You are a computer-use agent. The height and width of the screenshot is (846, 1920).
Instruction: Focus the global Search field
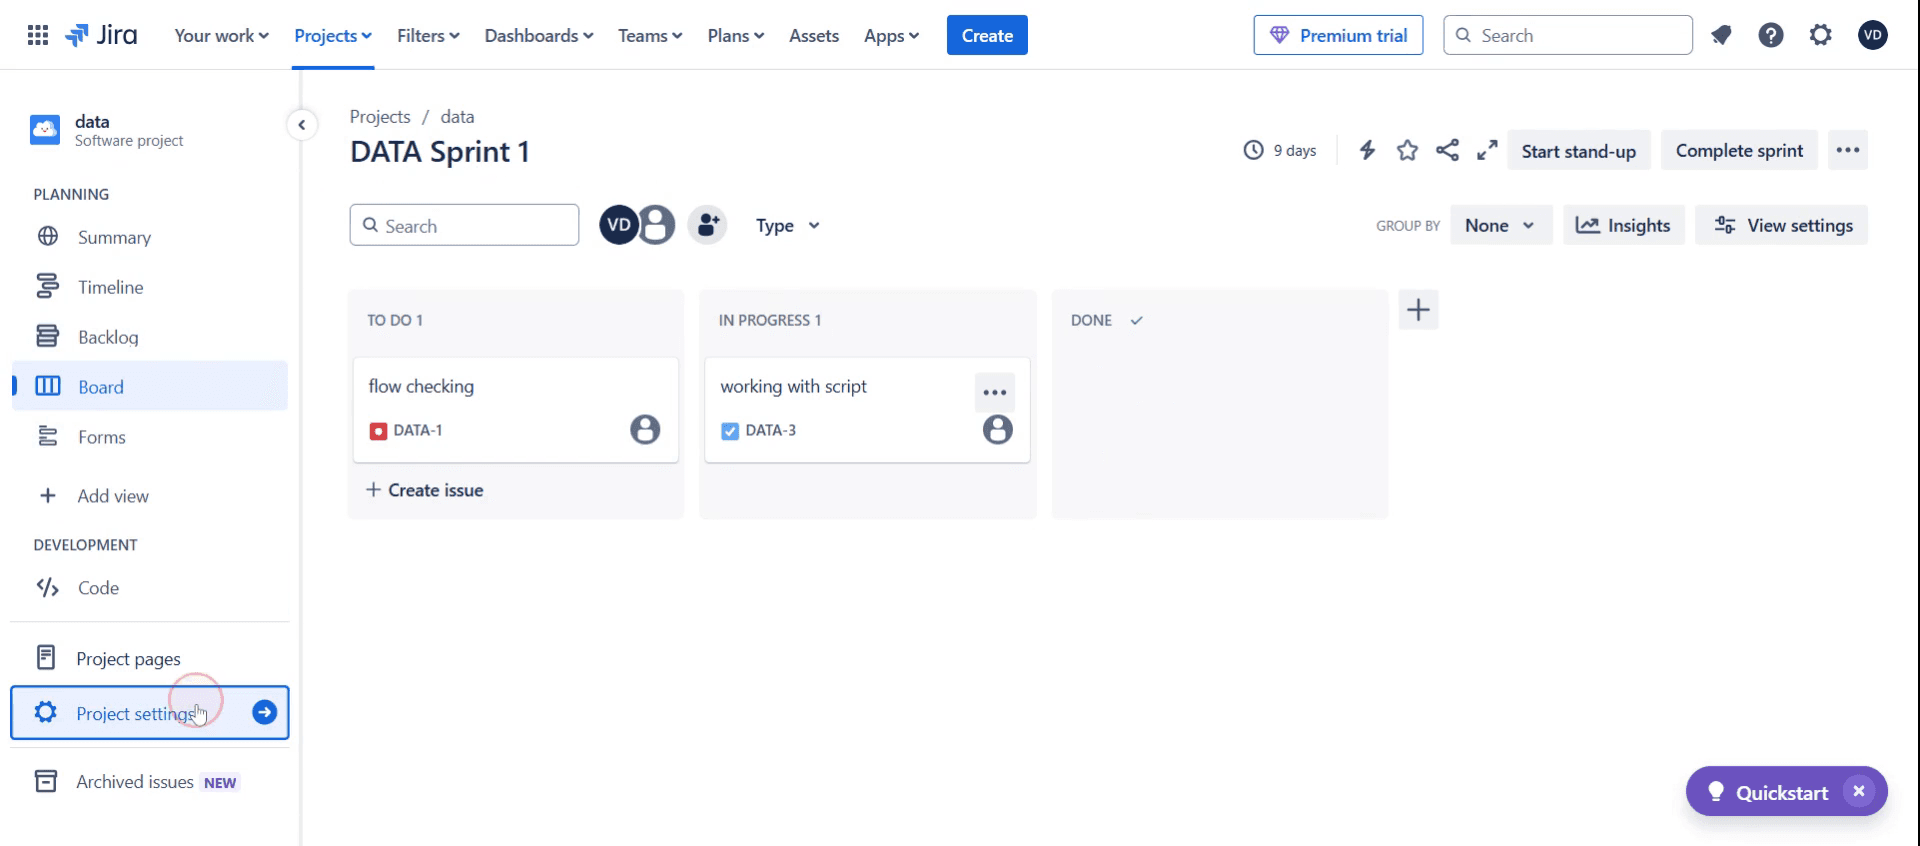pyautogui.click(x=1568, y=35)
